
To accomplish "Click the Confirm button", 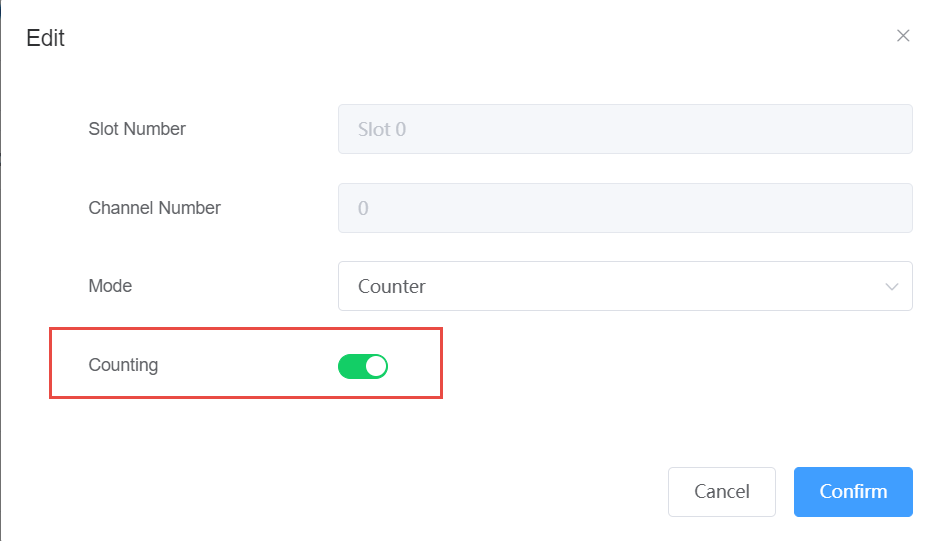I will point(853,491).
